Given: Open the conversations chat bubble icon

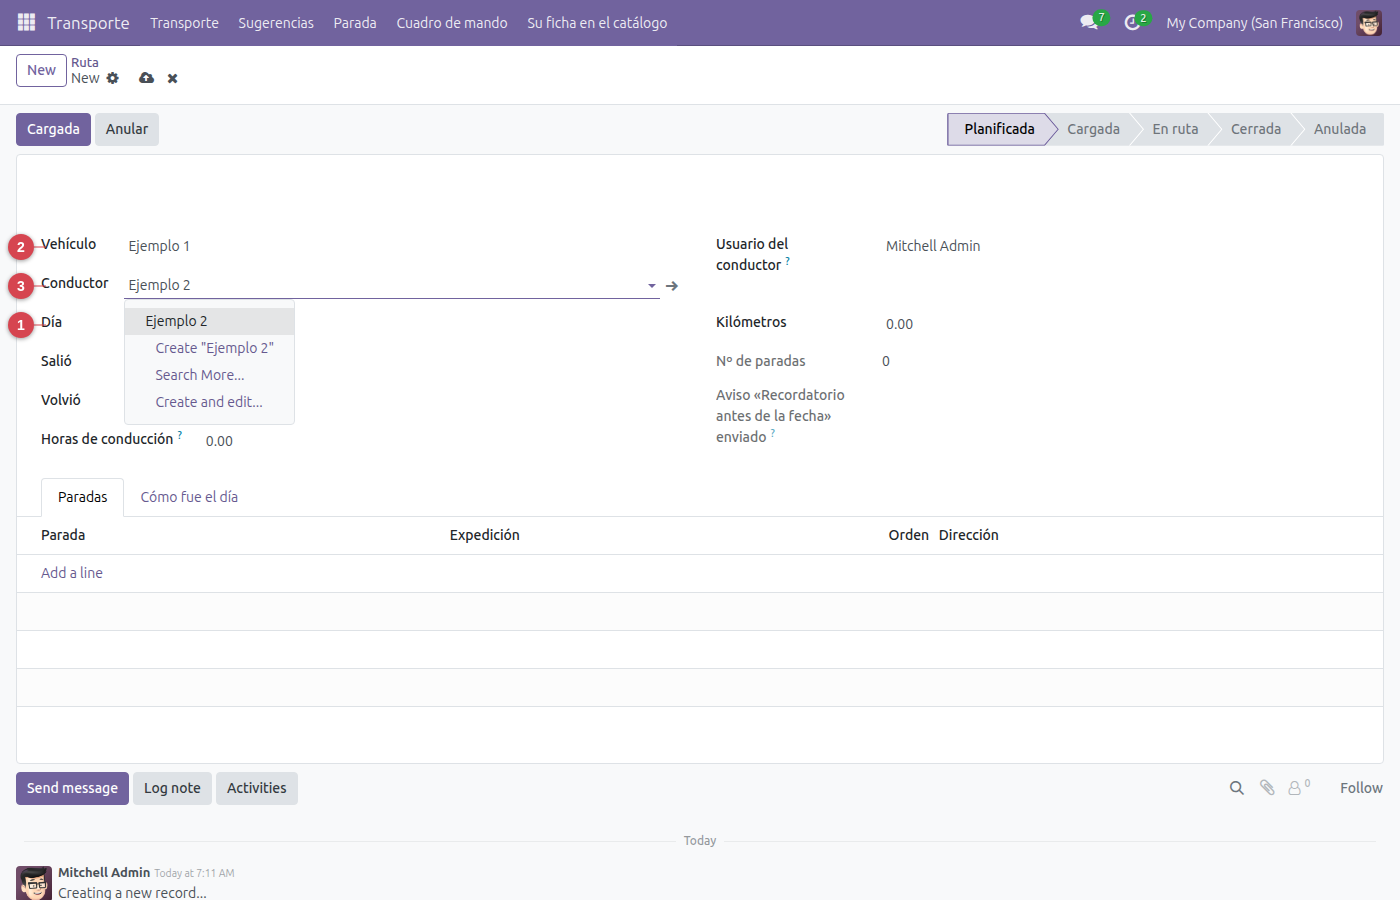Looking at the screenshot, I should [x=1089, y=22].
